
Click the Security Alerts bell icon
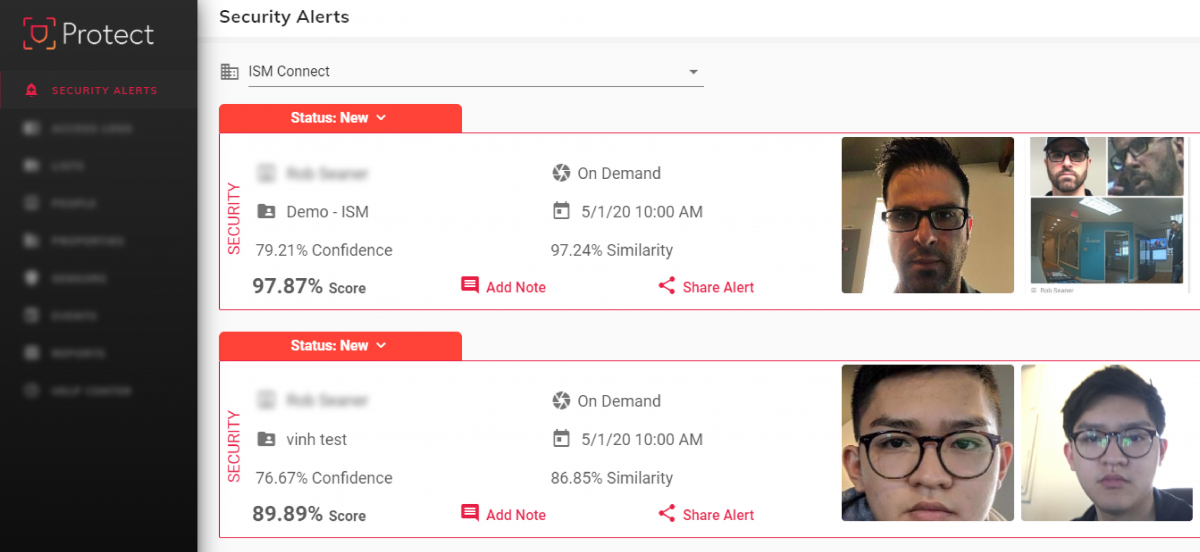(32, 91)
